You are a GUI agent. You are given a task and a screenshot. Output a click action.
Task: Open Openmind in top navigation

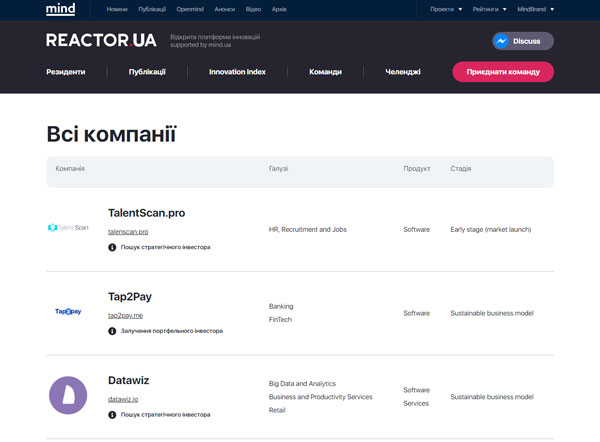(190, 9)
